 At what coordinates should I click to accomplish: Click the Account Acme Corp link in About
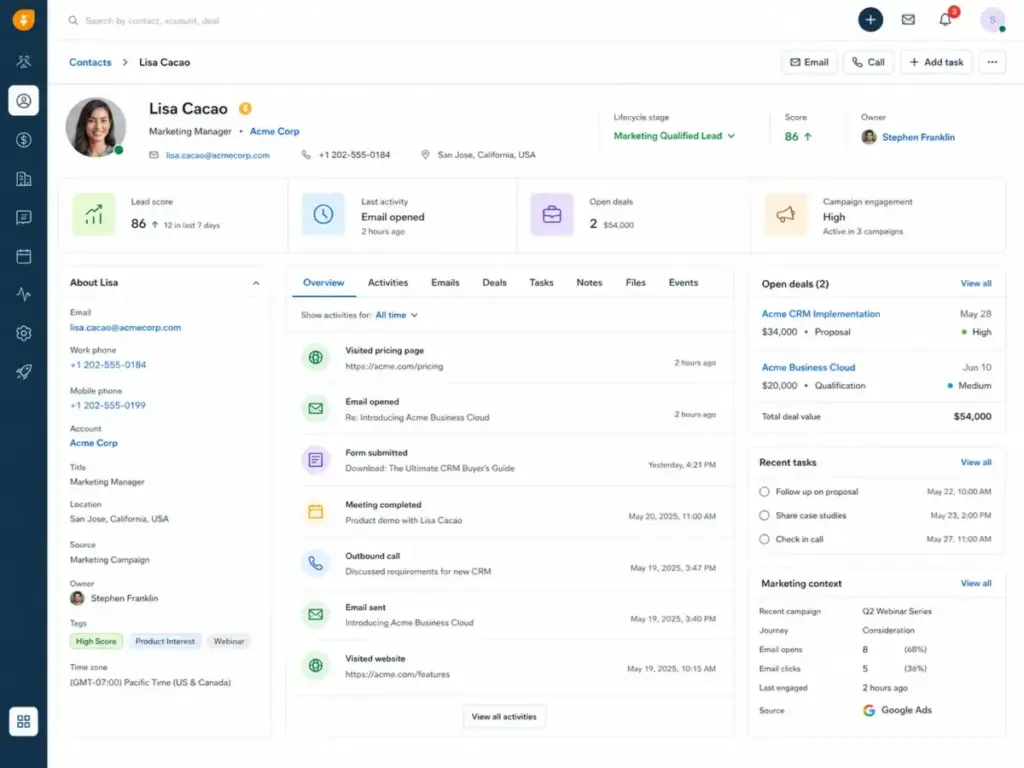93,443
